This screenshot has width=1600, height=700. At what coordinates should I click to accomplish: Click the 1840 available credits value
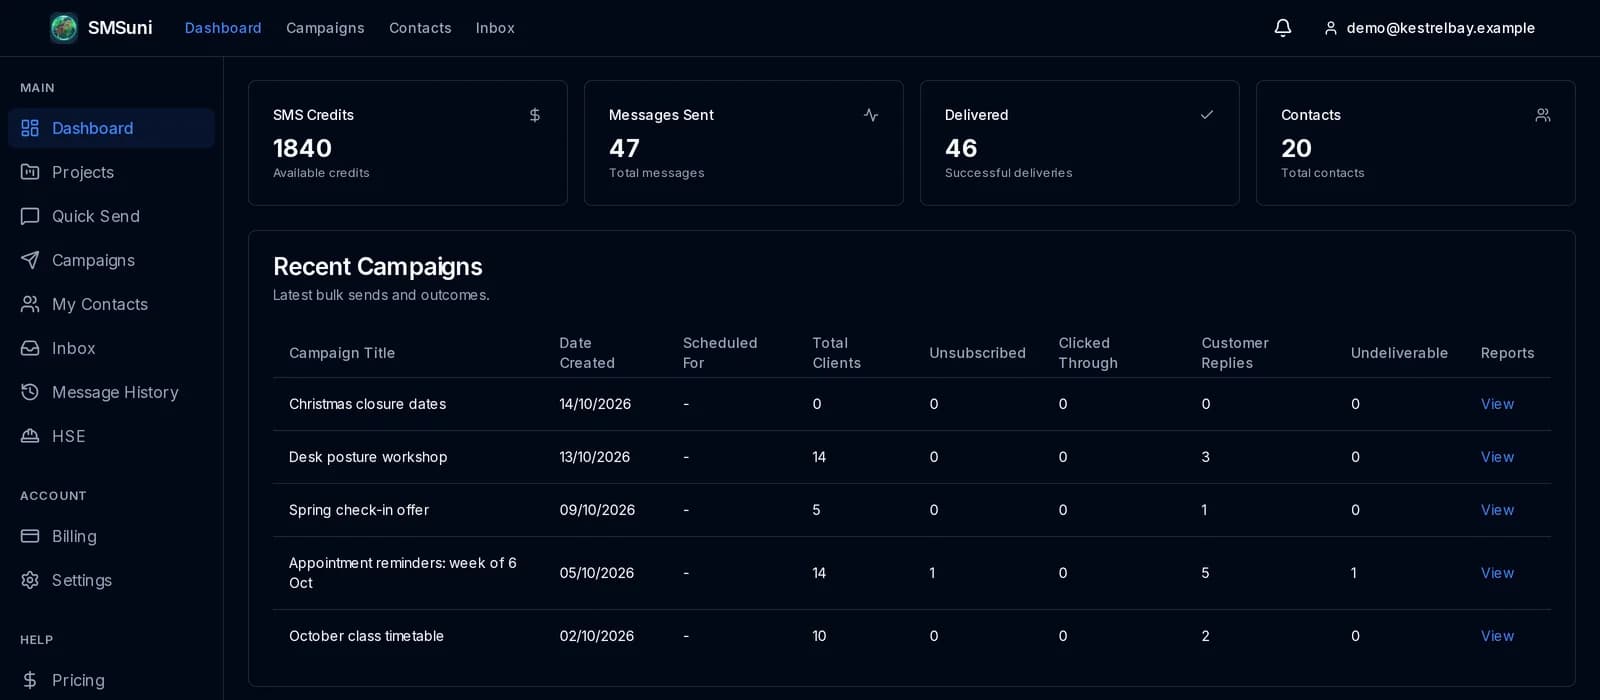(x=302, y=148)
